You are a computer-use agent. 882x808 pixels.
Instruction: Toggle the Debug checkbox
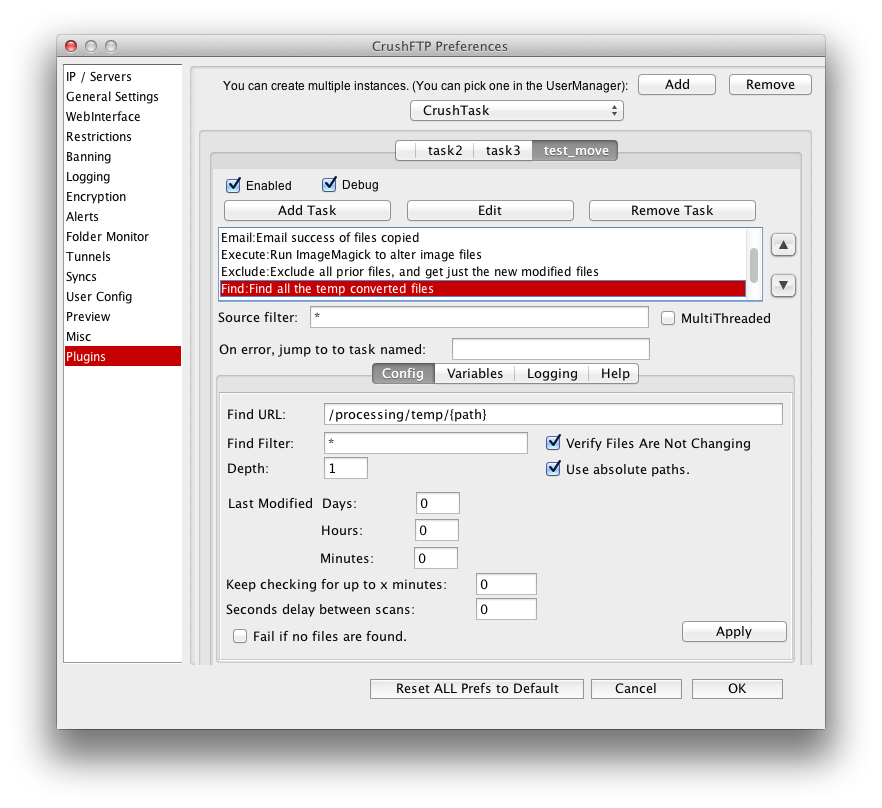[x=329, y=184]
